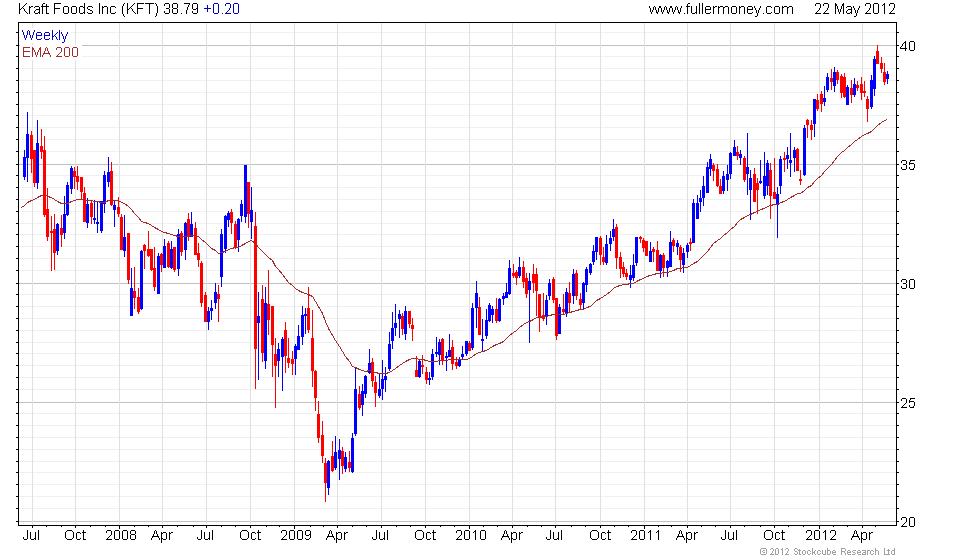Click the 30 price level on right axis
The height and width of the screenshot is (560, 980).
point(908,284)
